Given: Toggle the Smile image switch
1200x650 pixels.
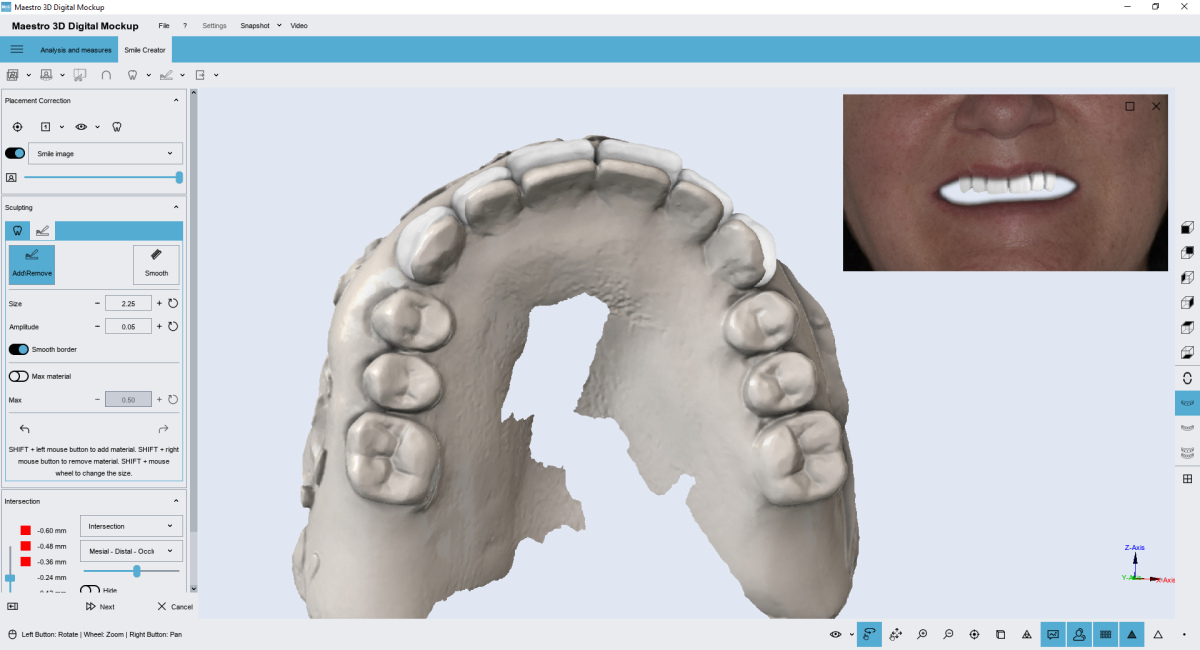Looking at the screenshot, I should pyautogui.click(x=15, y=153).
